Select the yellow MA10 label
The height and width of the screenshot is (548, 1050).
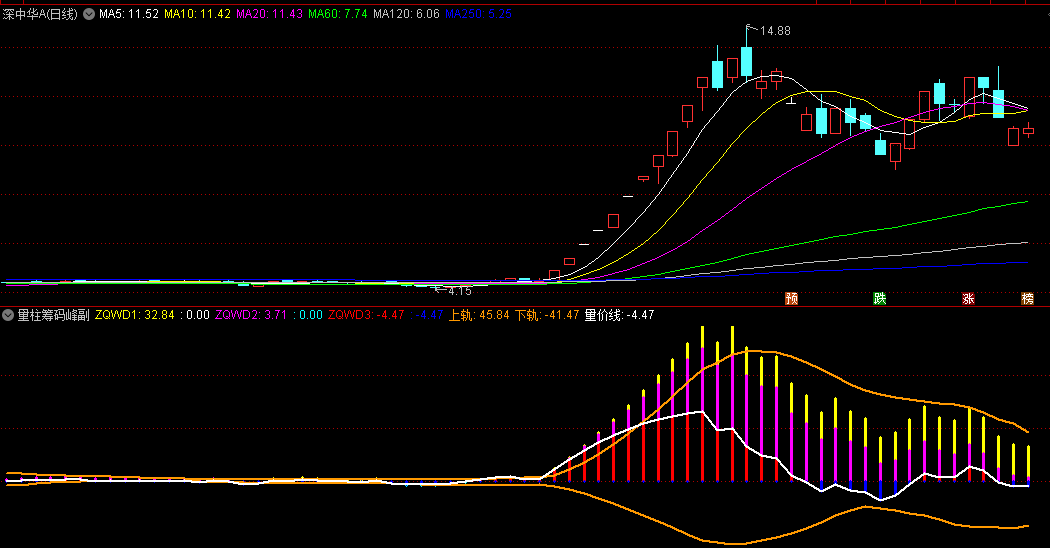click(198, 14)
